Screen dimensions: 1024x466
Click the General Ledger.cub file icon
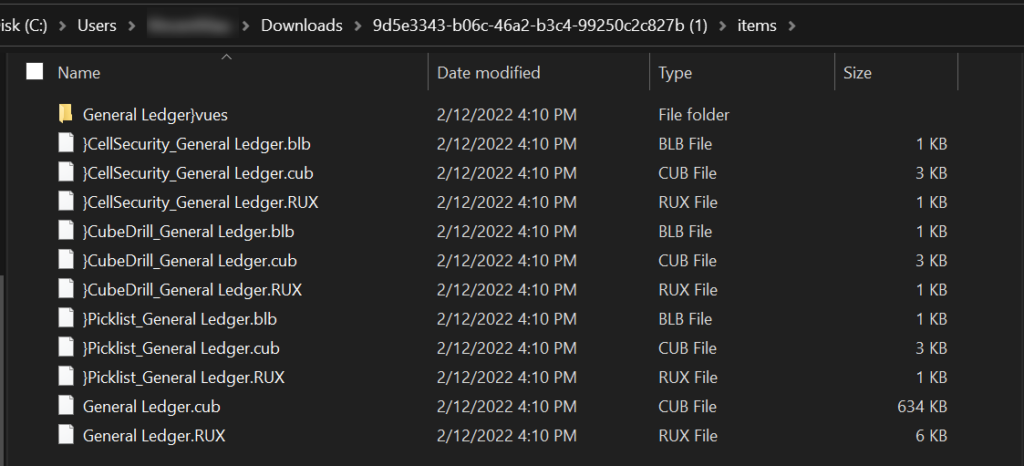coord(66,407)
